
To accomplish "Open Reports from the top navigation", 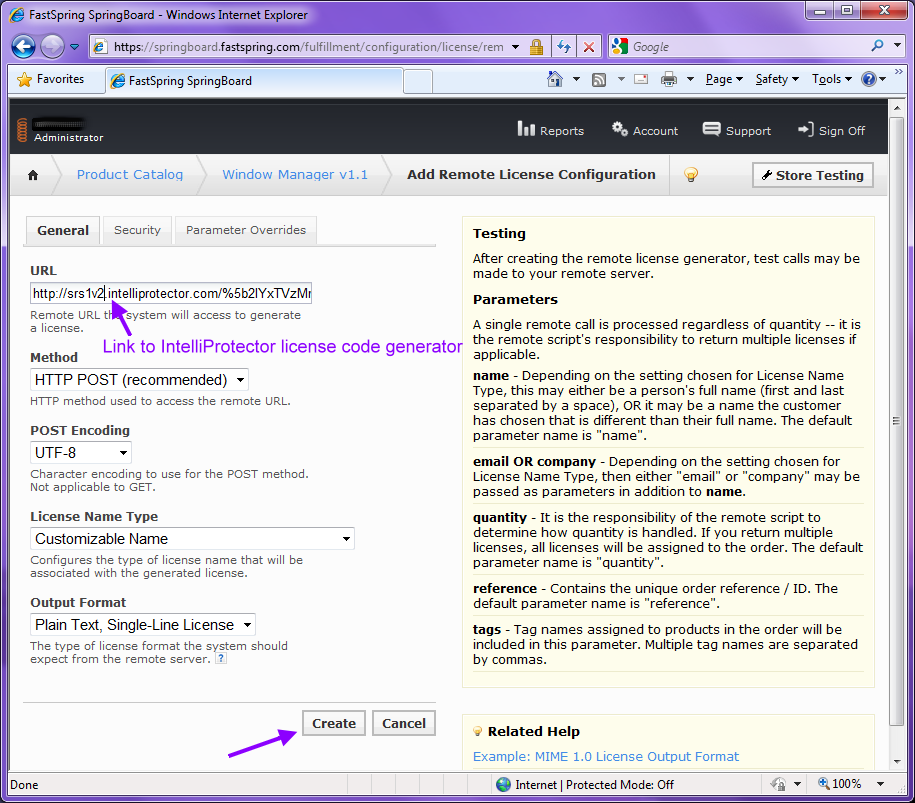I will click(550, 130).
